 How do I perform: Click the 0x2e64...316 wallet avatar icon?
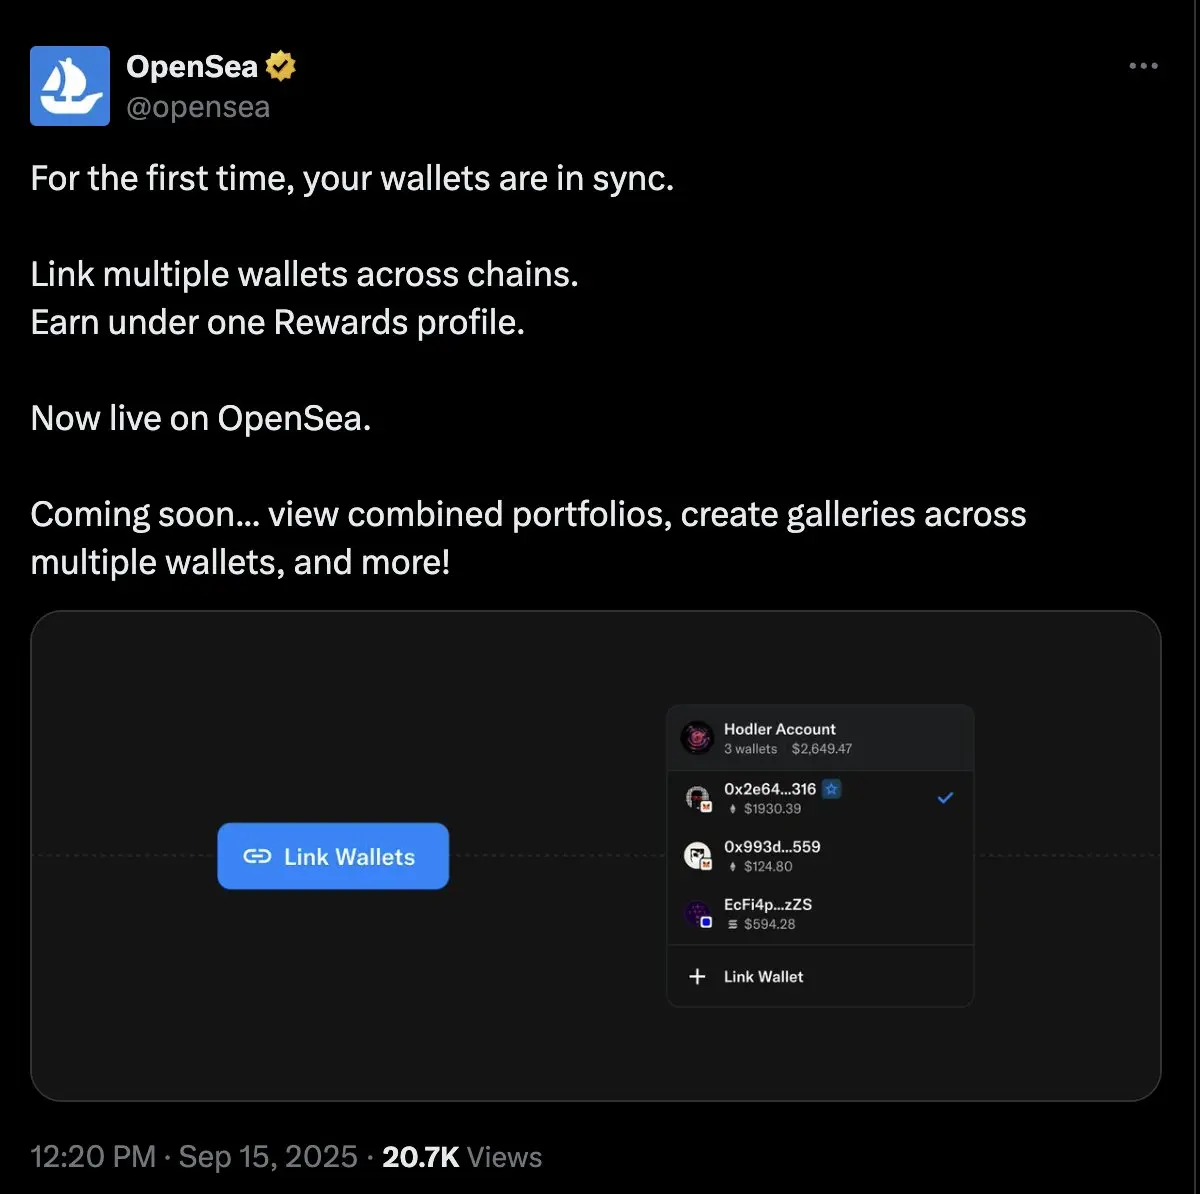[697, 798]
